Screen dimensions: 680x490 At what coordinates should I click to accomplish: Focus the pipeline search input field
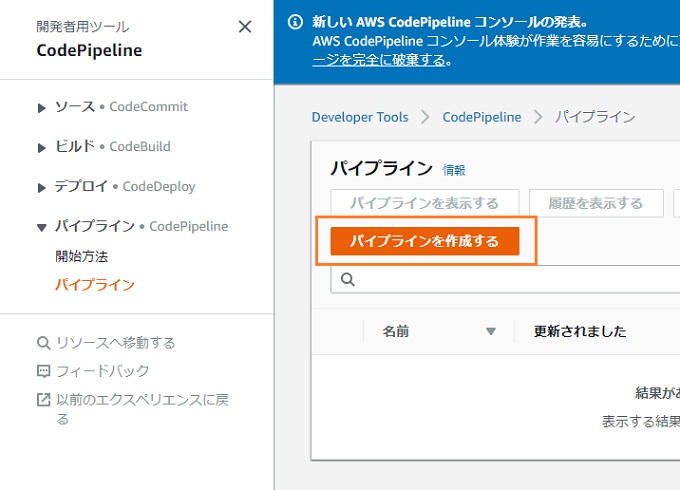click(505, 280)
